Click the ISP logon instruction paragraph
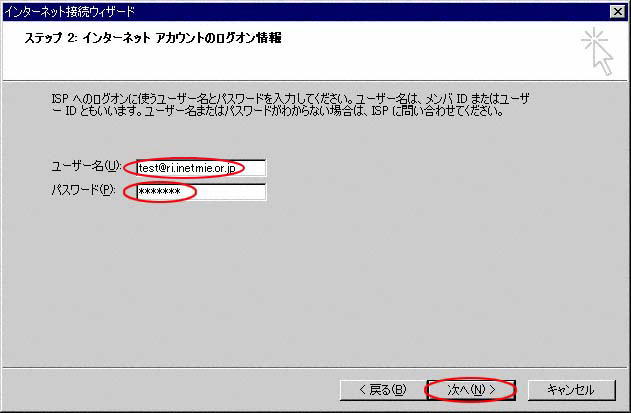 coord(291,105)
